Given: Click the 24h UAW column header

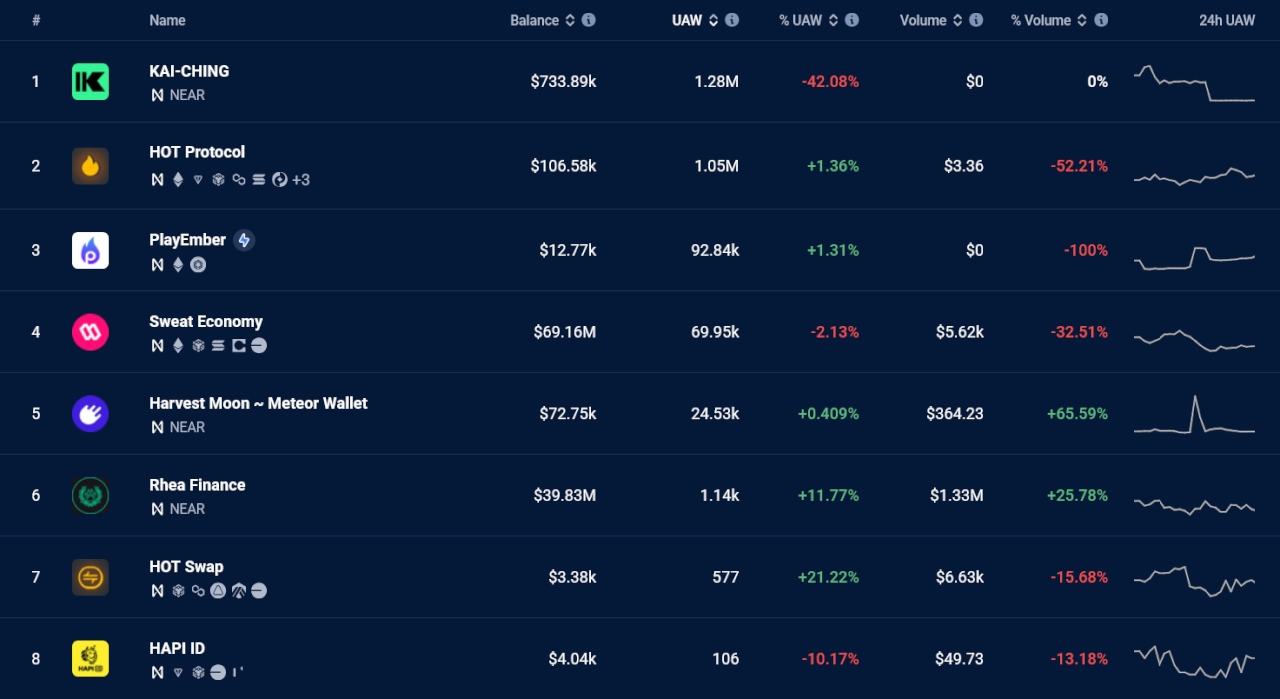Looking at the screenshot, I should [x=1227, y=20].
